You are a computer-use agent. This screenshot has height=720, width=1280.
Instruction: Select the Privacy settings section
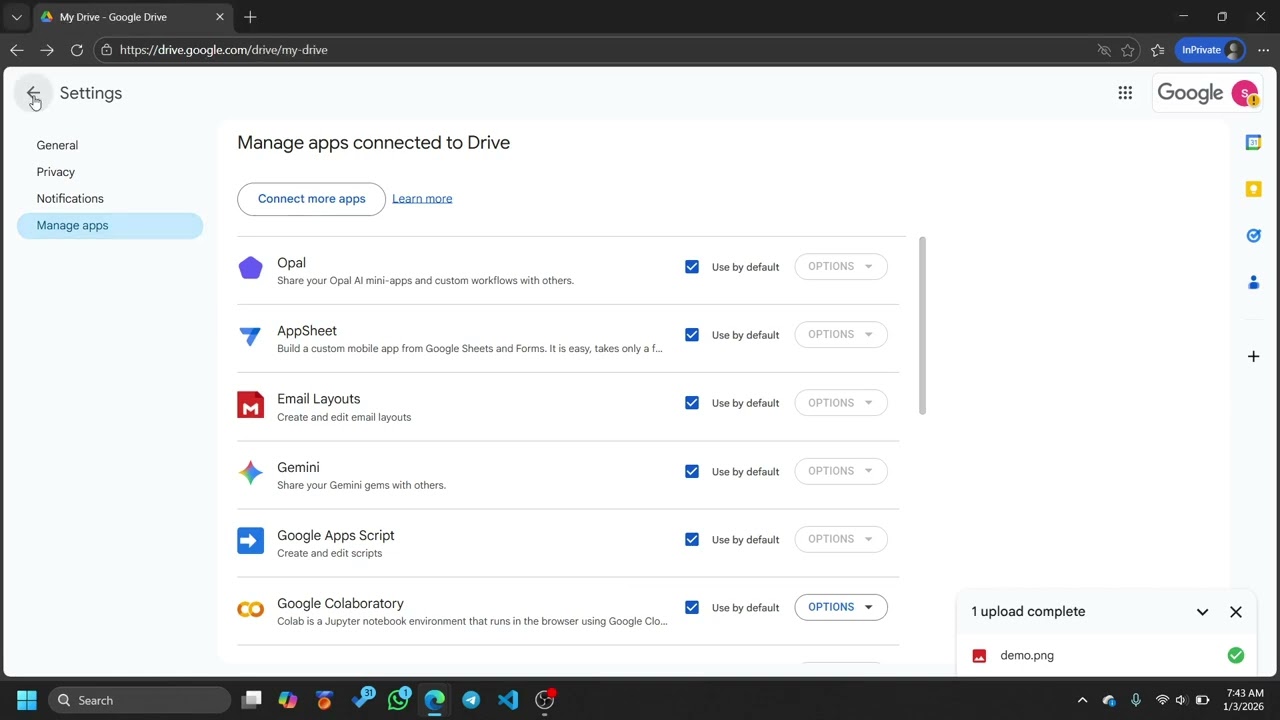point(56,172)
